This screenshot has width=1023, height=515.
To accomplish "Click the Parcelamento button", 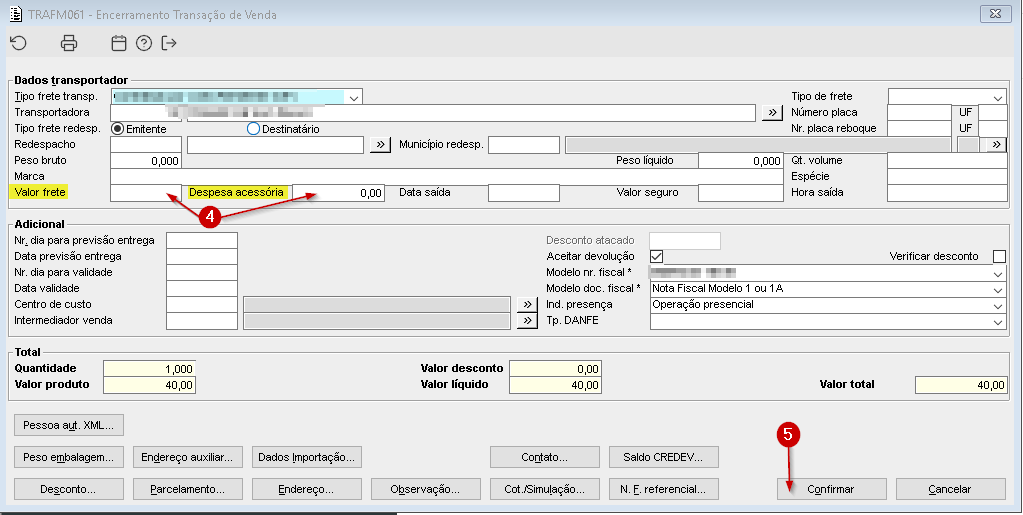I will (187, 489).
